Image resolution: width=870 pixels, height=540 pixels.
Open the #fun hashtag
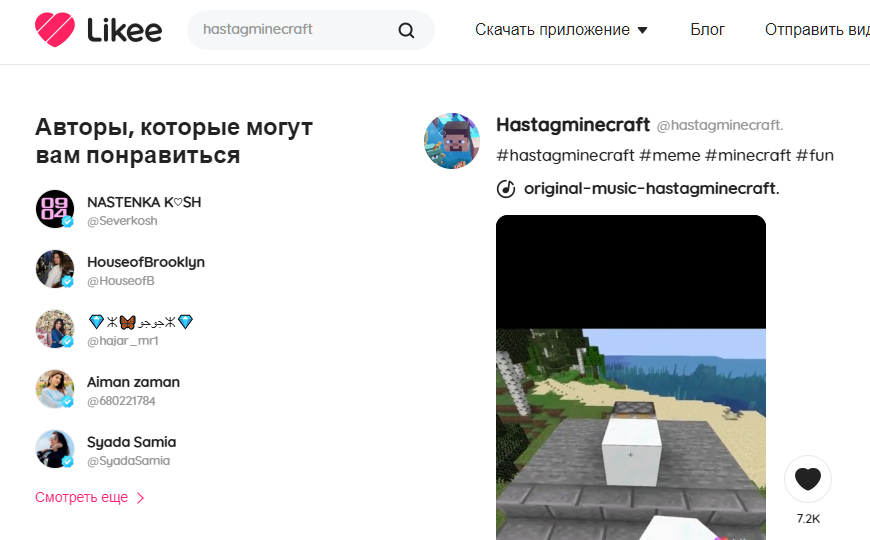coord(815,155)
